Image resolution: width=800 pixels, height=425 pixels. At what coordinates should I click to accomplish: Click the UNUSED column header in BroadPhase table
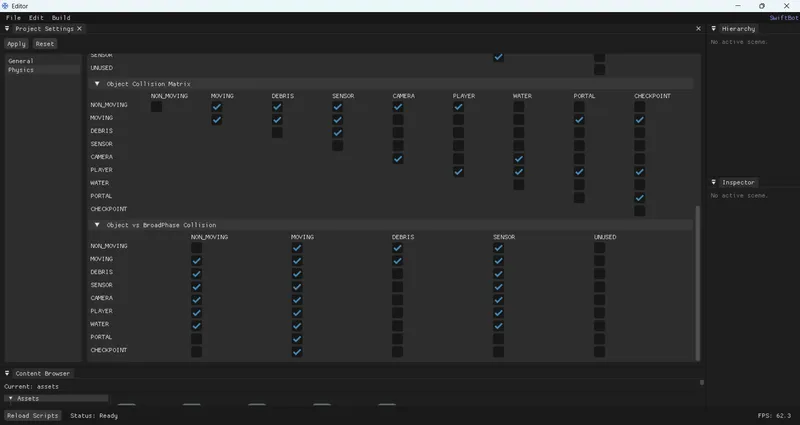605,237
